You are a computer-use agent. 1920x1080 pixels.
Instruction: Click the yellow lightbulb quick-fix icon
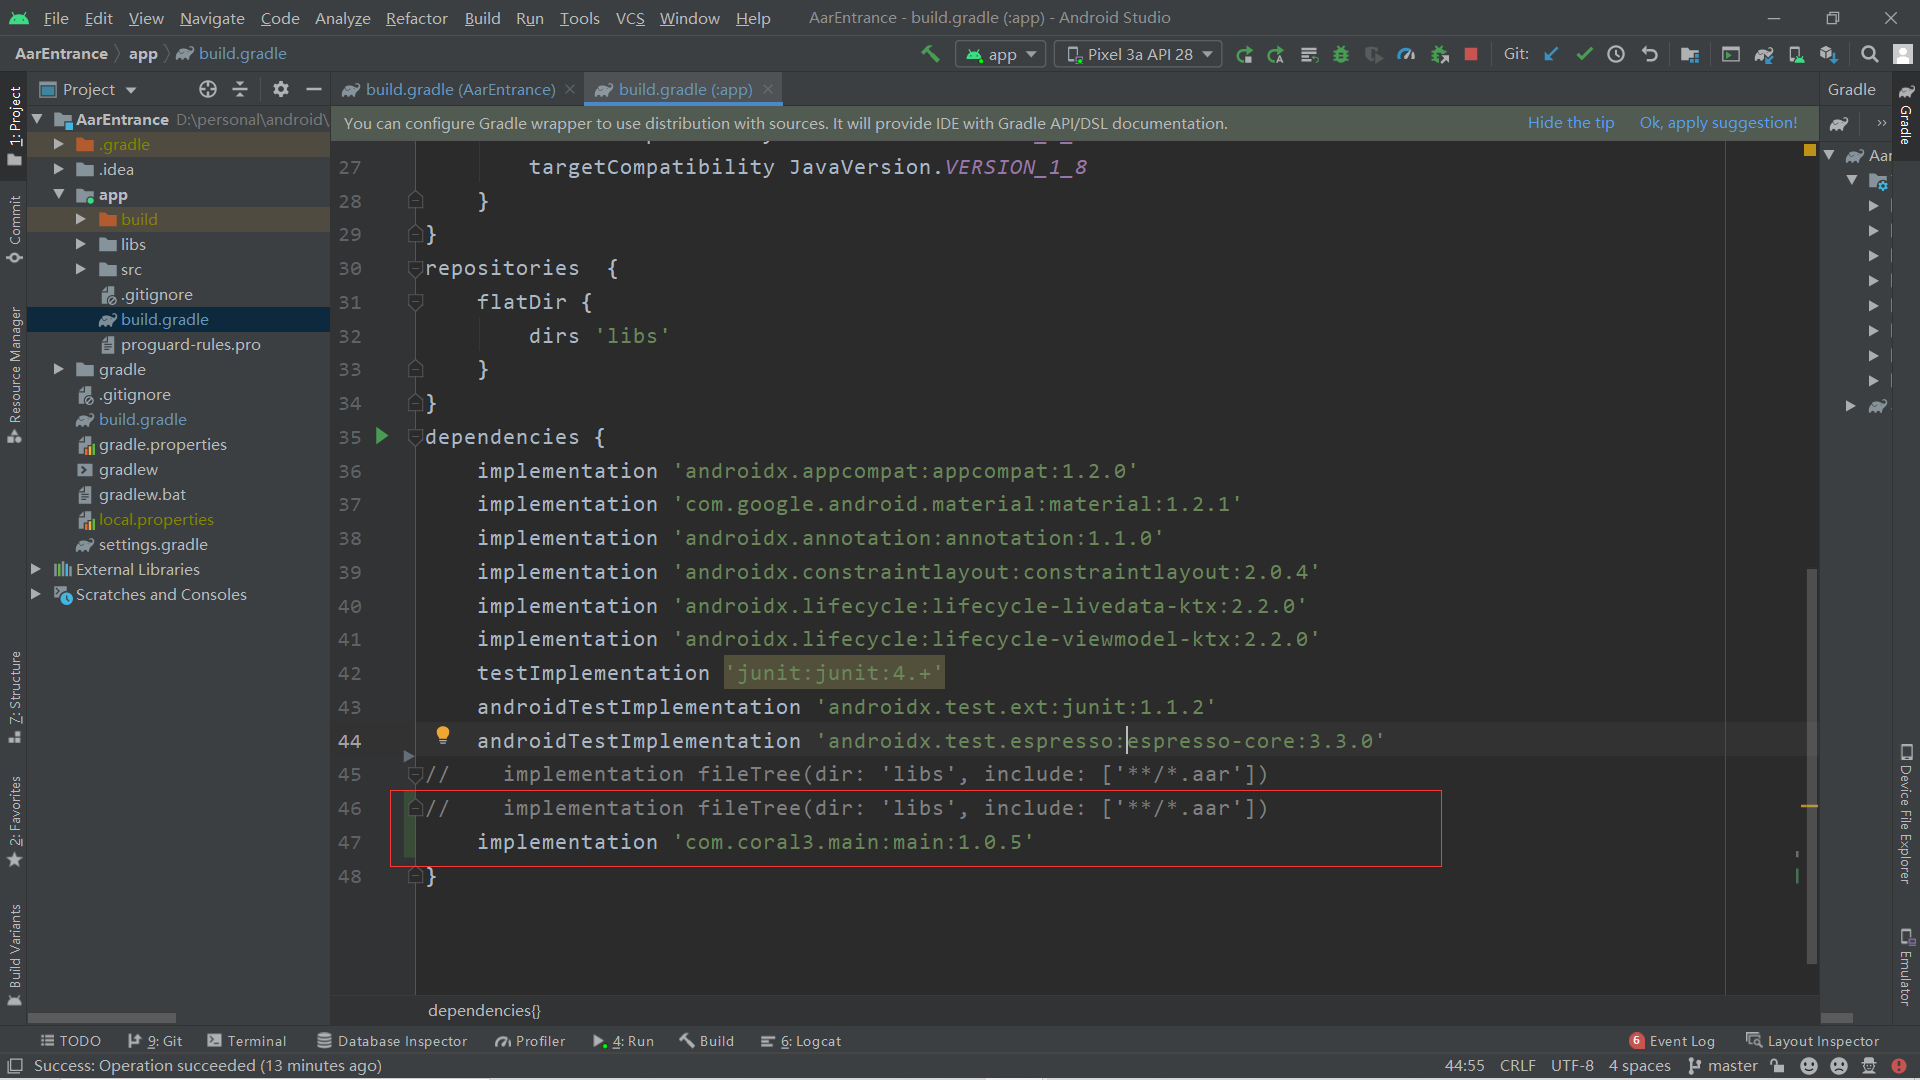[x=442, y=736]
